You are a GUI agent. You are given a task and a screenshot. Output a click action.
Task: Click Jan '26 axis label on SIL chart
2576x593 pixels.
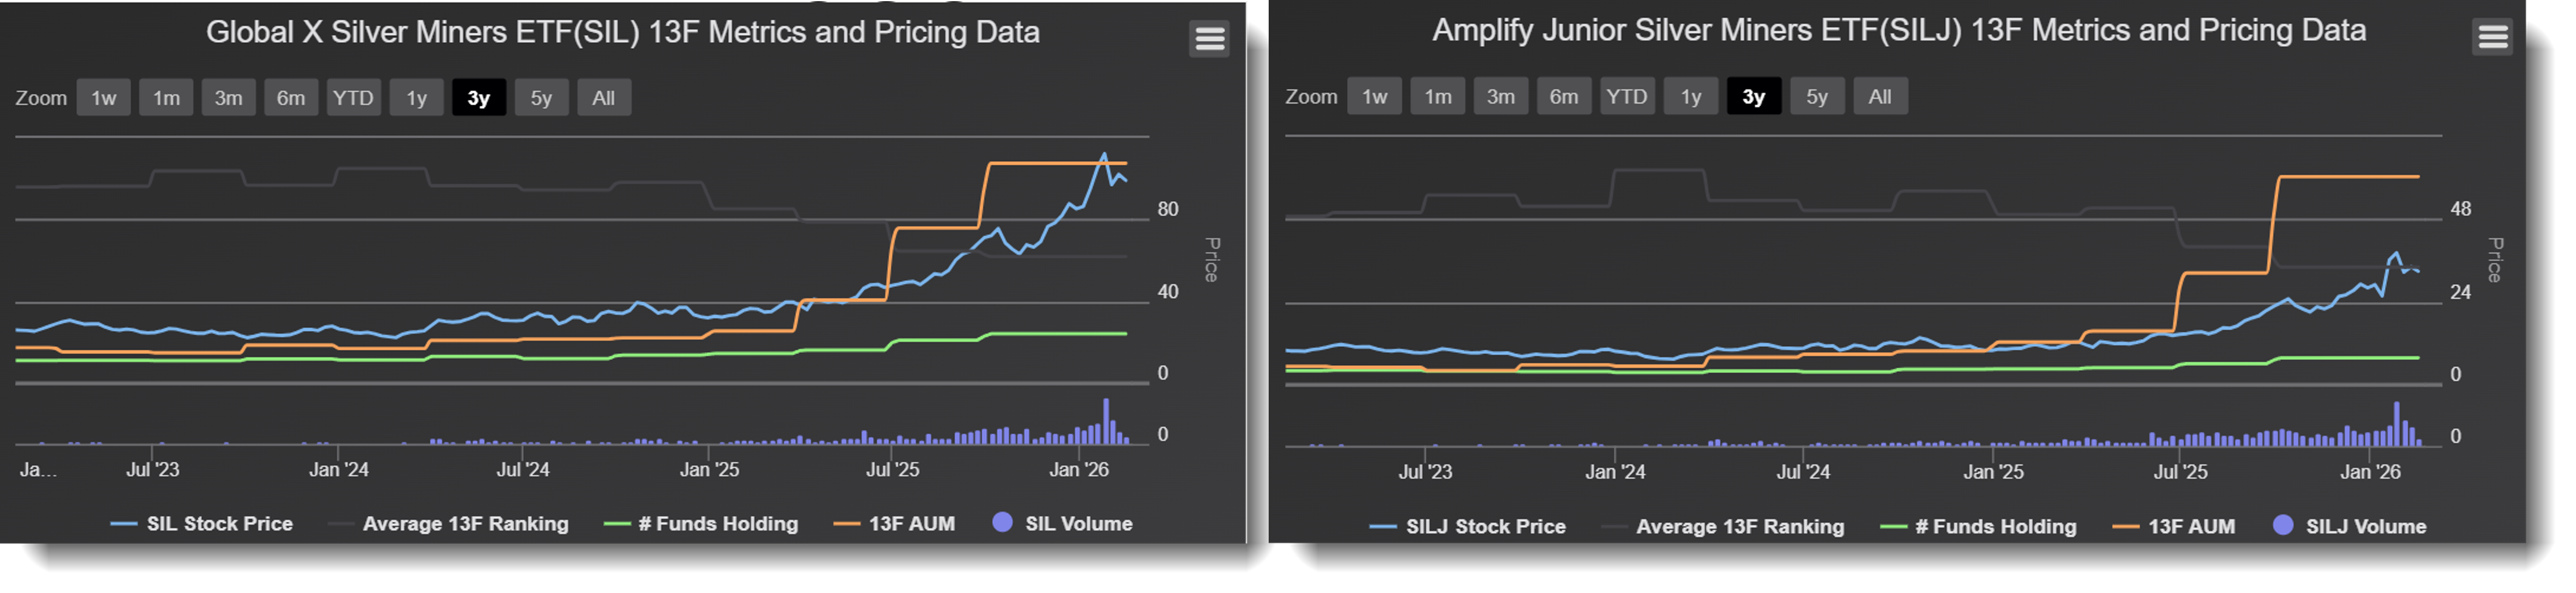pos(1079,470)
